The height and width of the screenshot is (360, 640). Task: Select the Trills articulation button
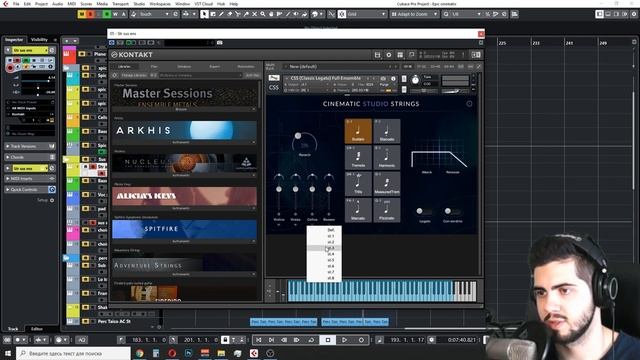pos(358,184)
